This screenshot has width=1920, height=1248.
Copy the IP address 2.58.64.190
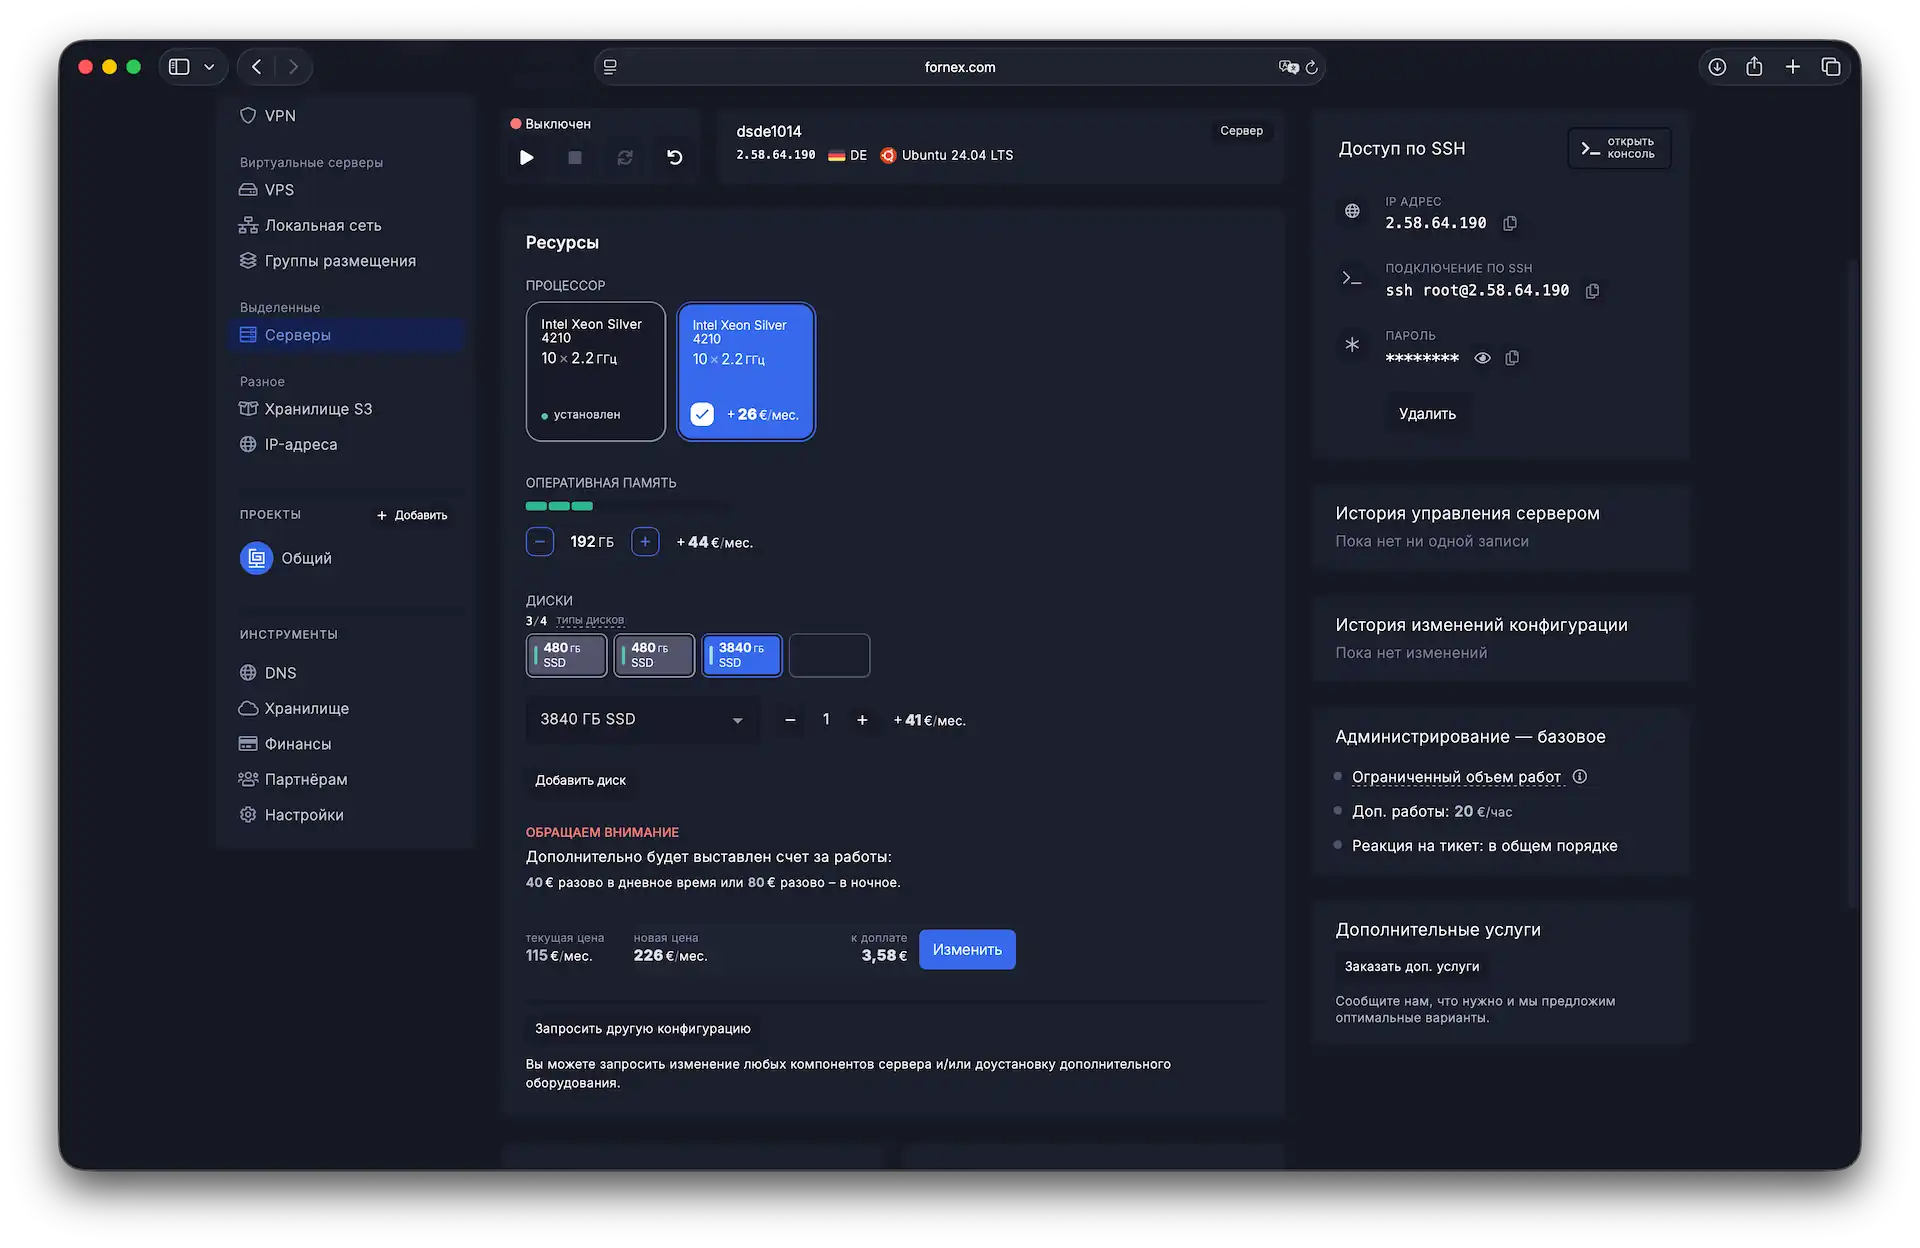tap(1510, 223)
